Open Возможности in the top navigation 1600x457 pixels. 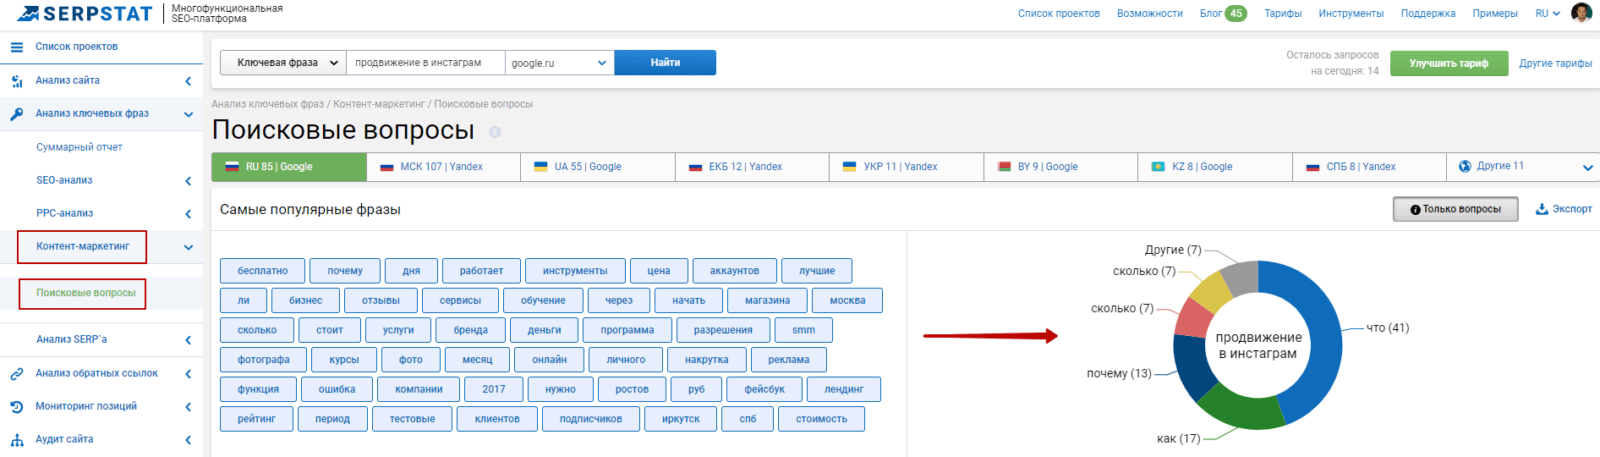pos(1149,13)
